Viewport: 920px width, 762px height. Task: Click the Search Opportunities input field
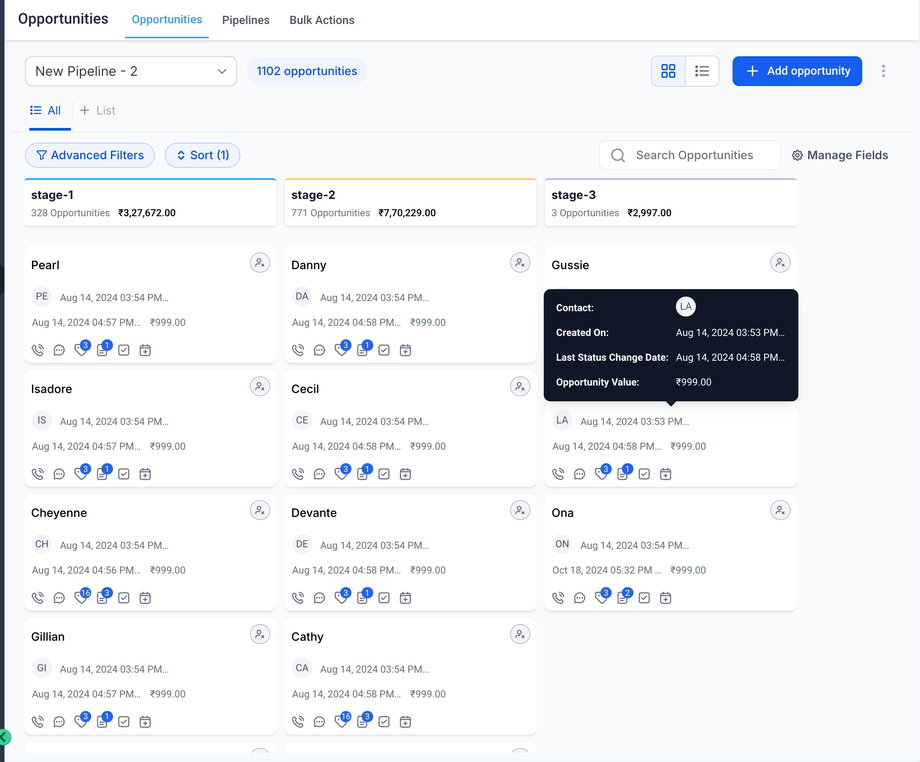tap(700, 155)
